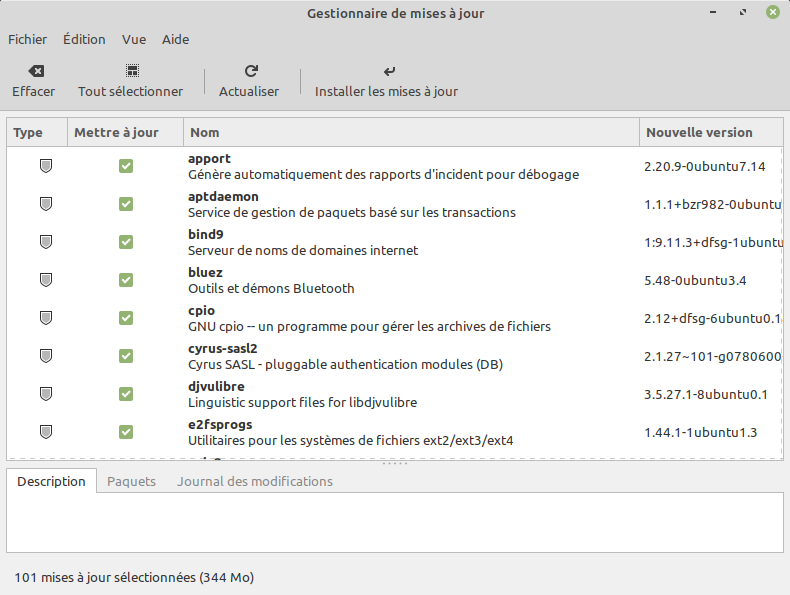The width and height of the screenshot is (790, 595).
Task: Refresh the list with the Actualiser icon
Action: click(250, 71)
